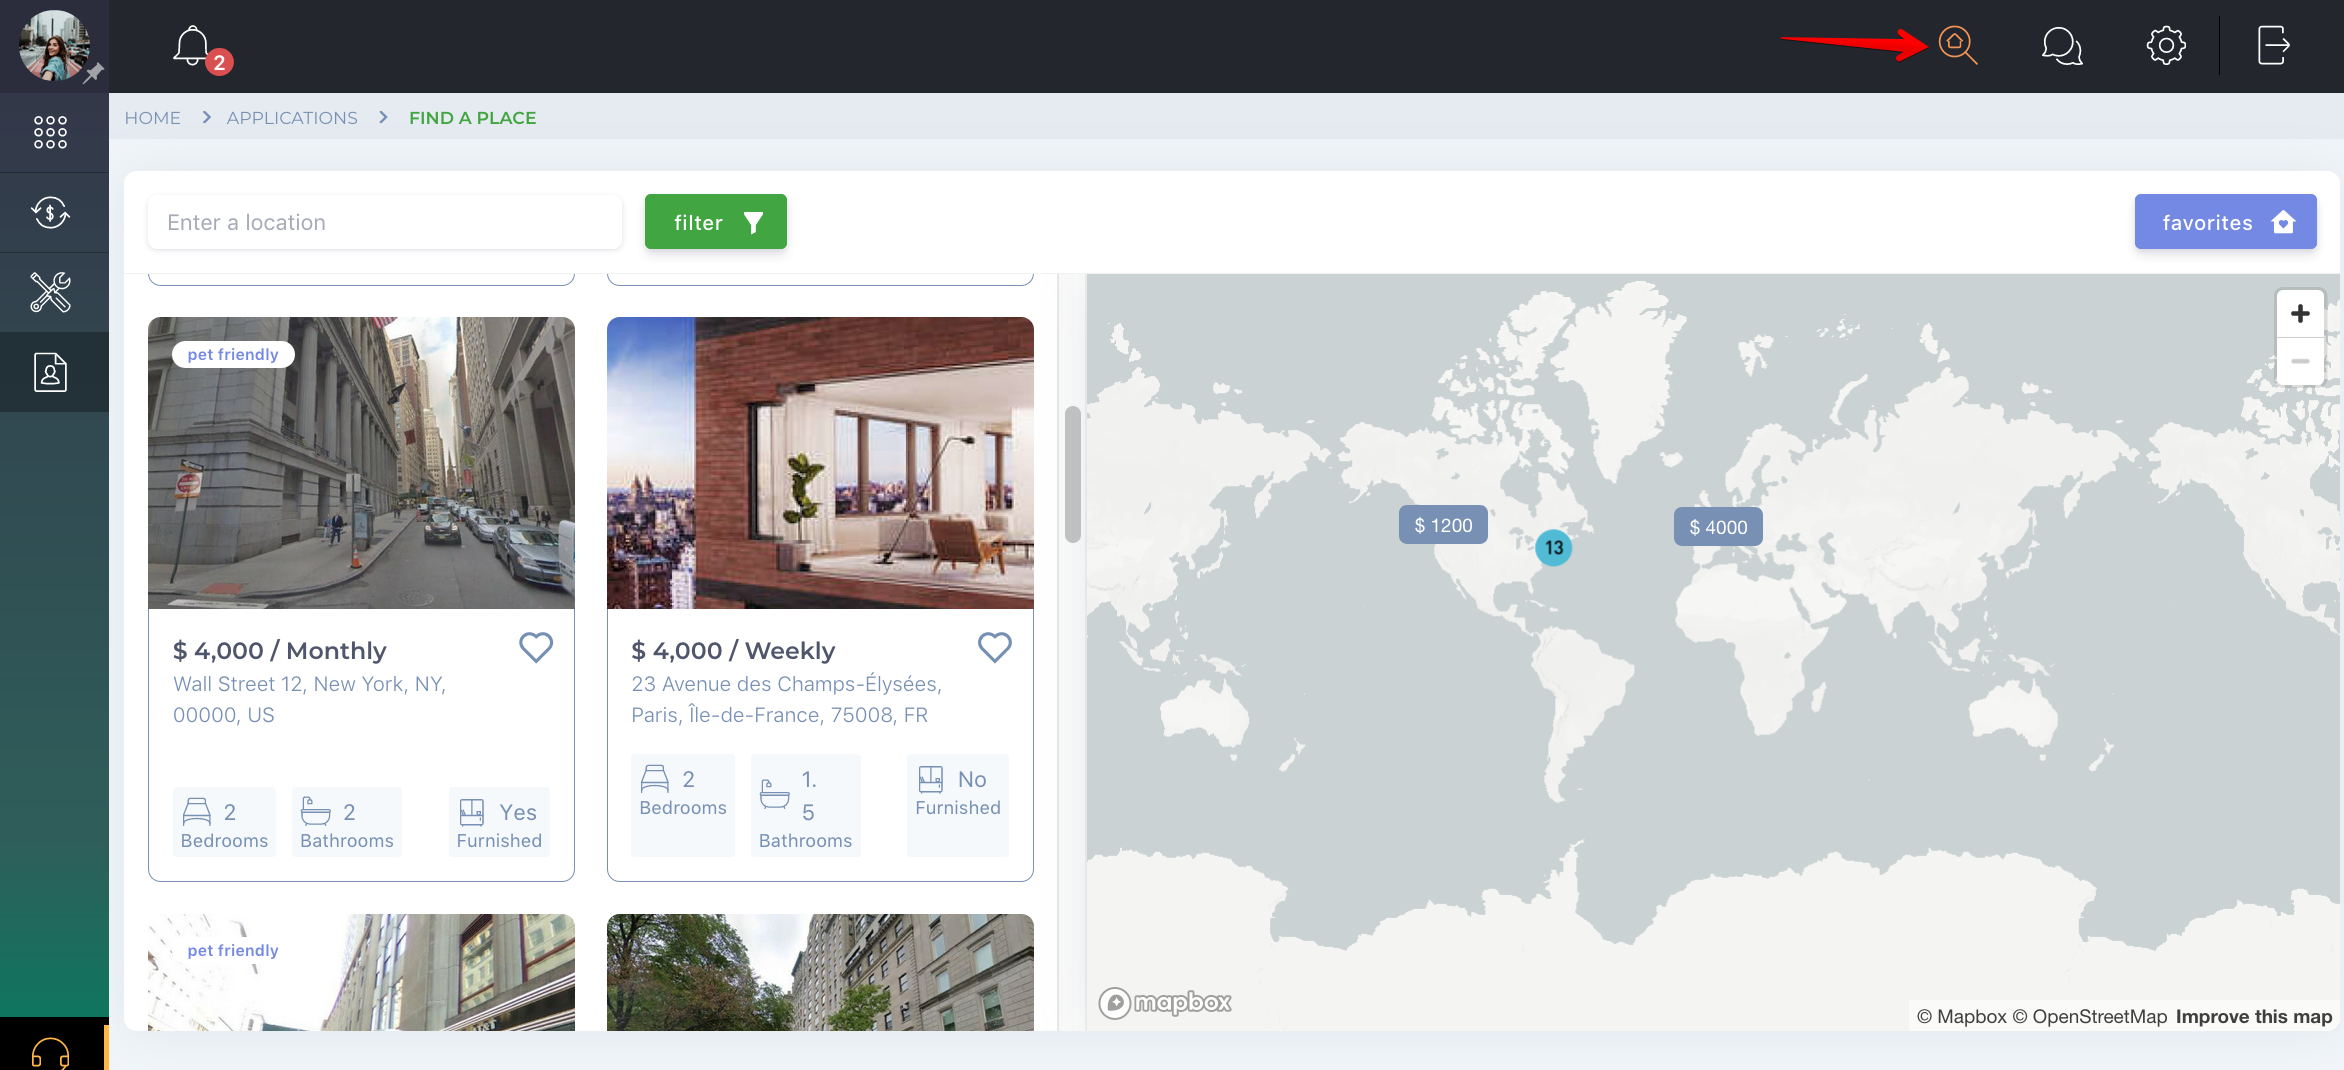Screen dimensions: 2344x1070
Task: Open the bottom-right listing building photo
Action: coord(820,972)
